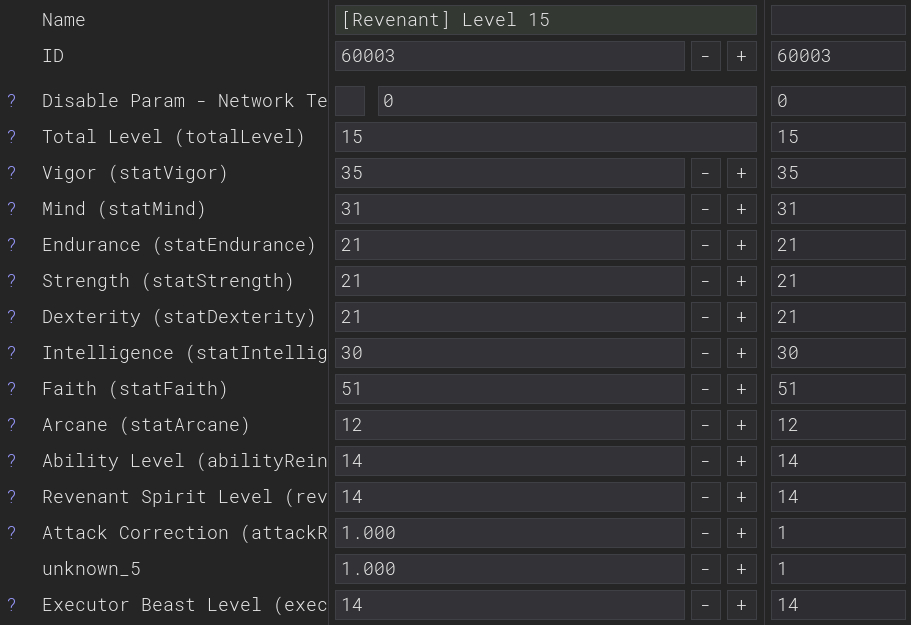Decrease Faith using the minus button
This screenshot has width=911, height=625.
pyautogui.click(x=705, y=389)
